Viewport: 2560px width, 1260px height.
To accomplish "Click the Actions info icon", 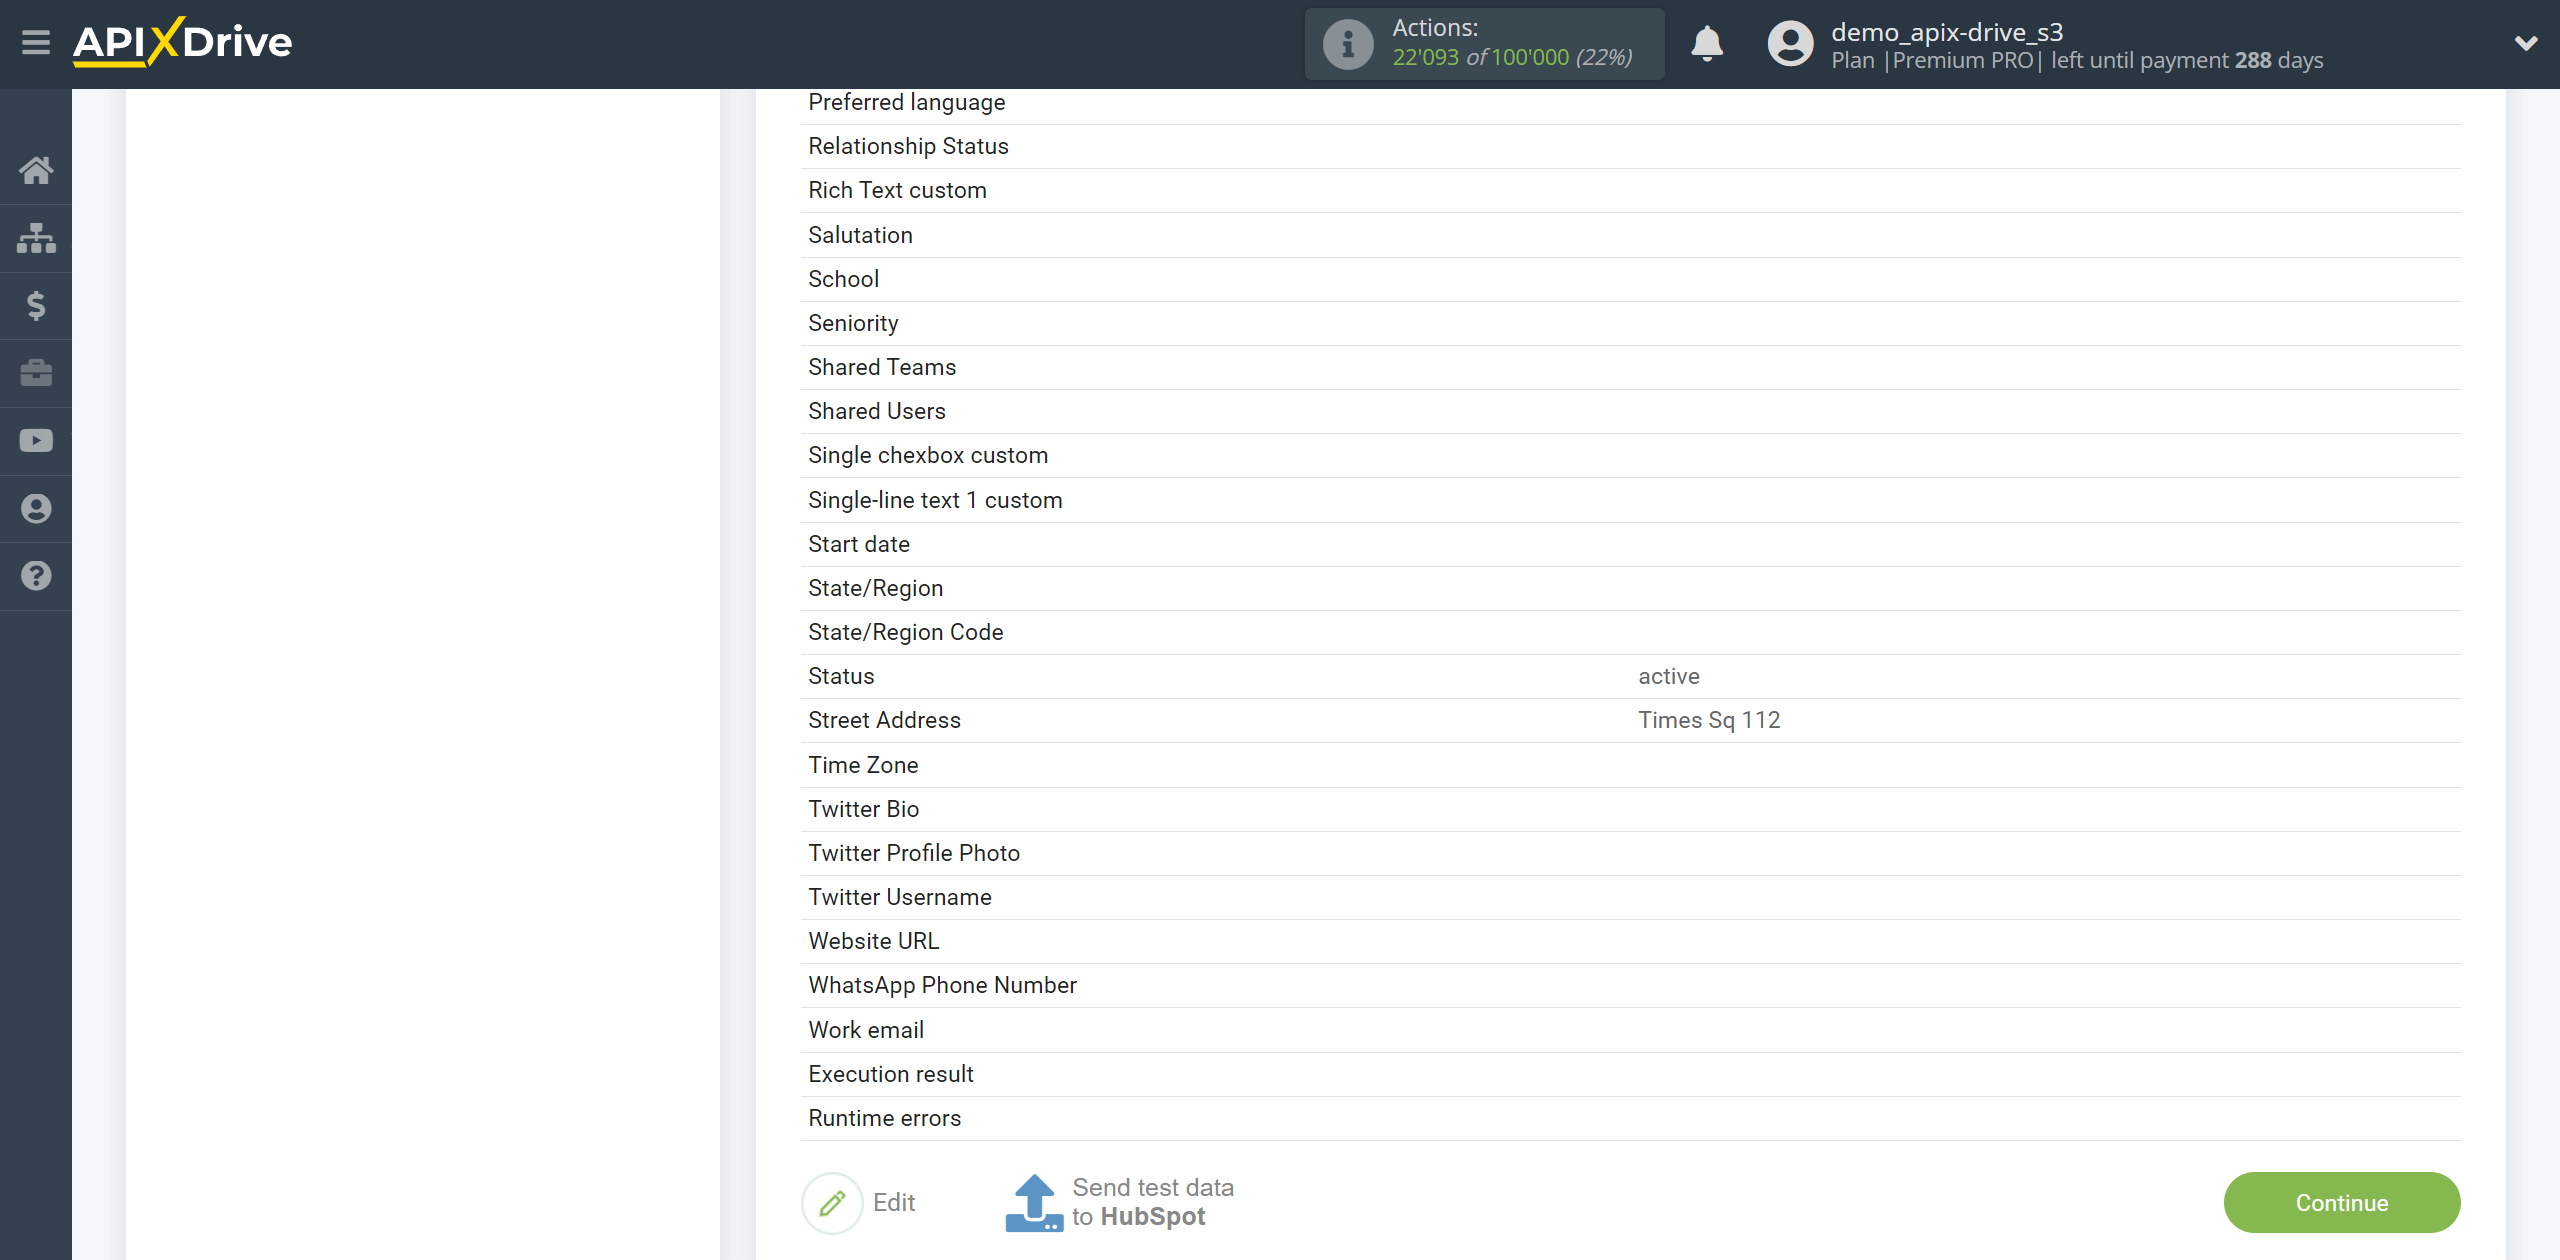I will [x=1348, y=44].
